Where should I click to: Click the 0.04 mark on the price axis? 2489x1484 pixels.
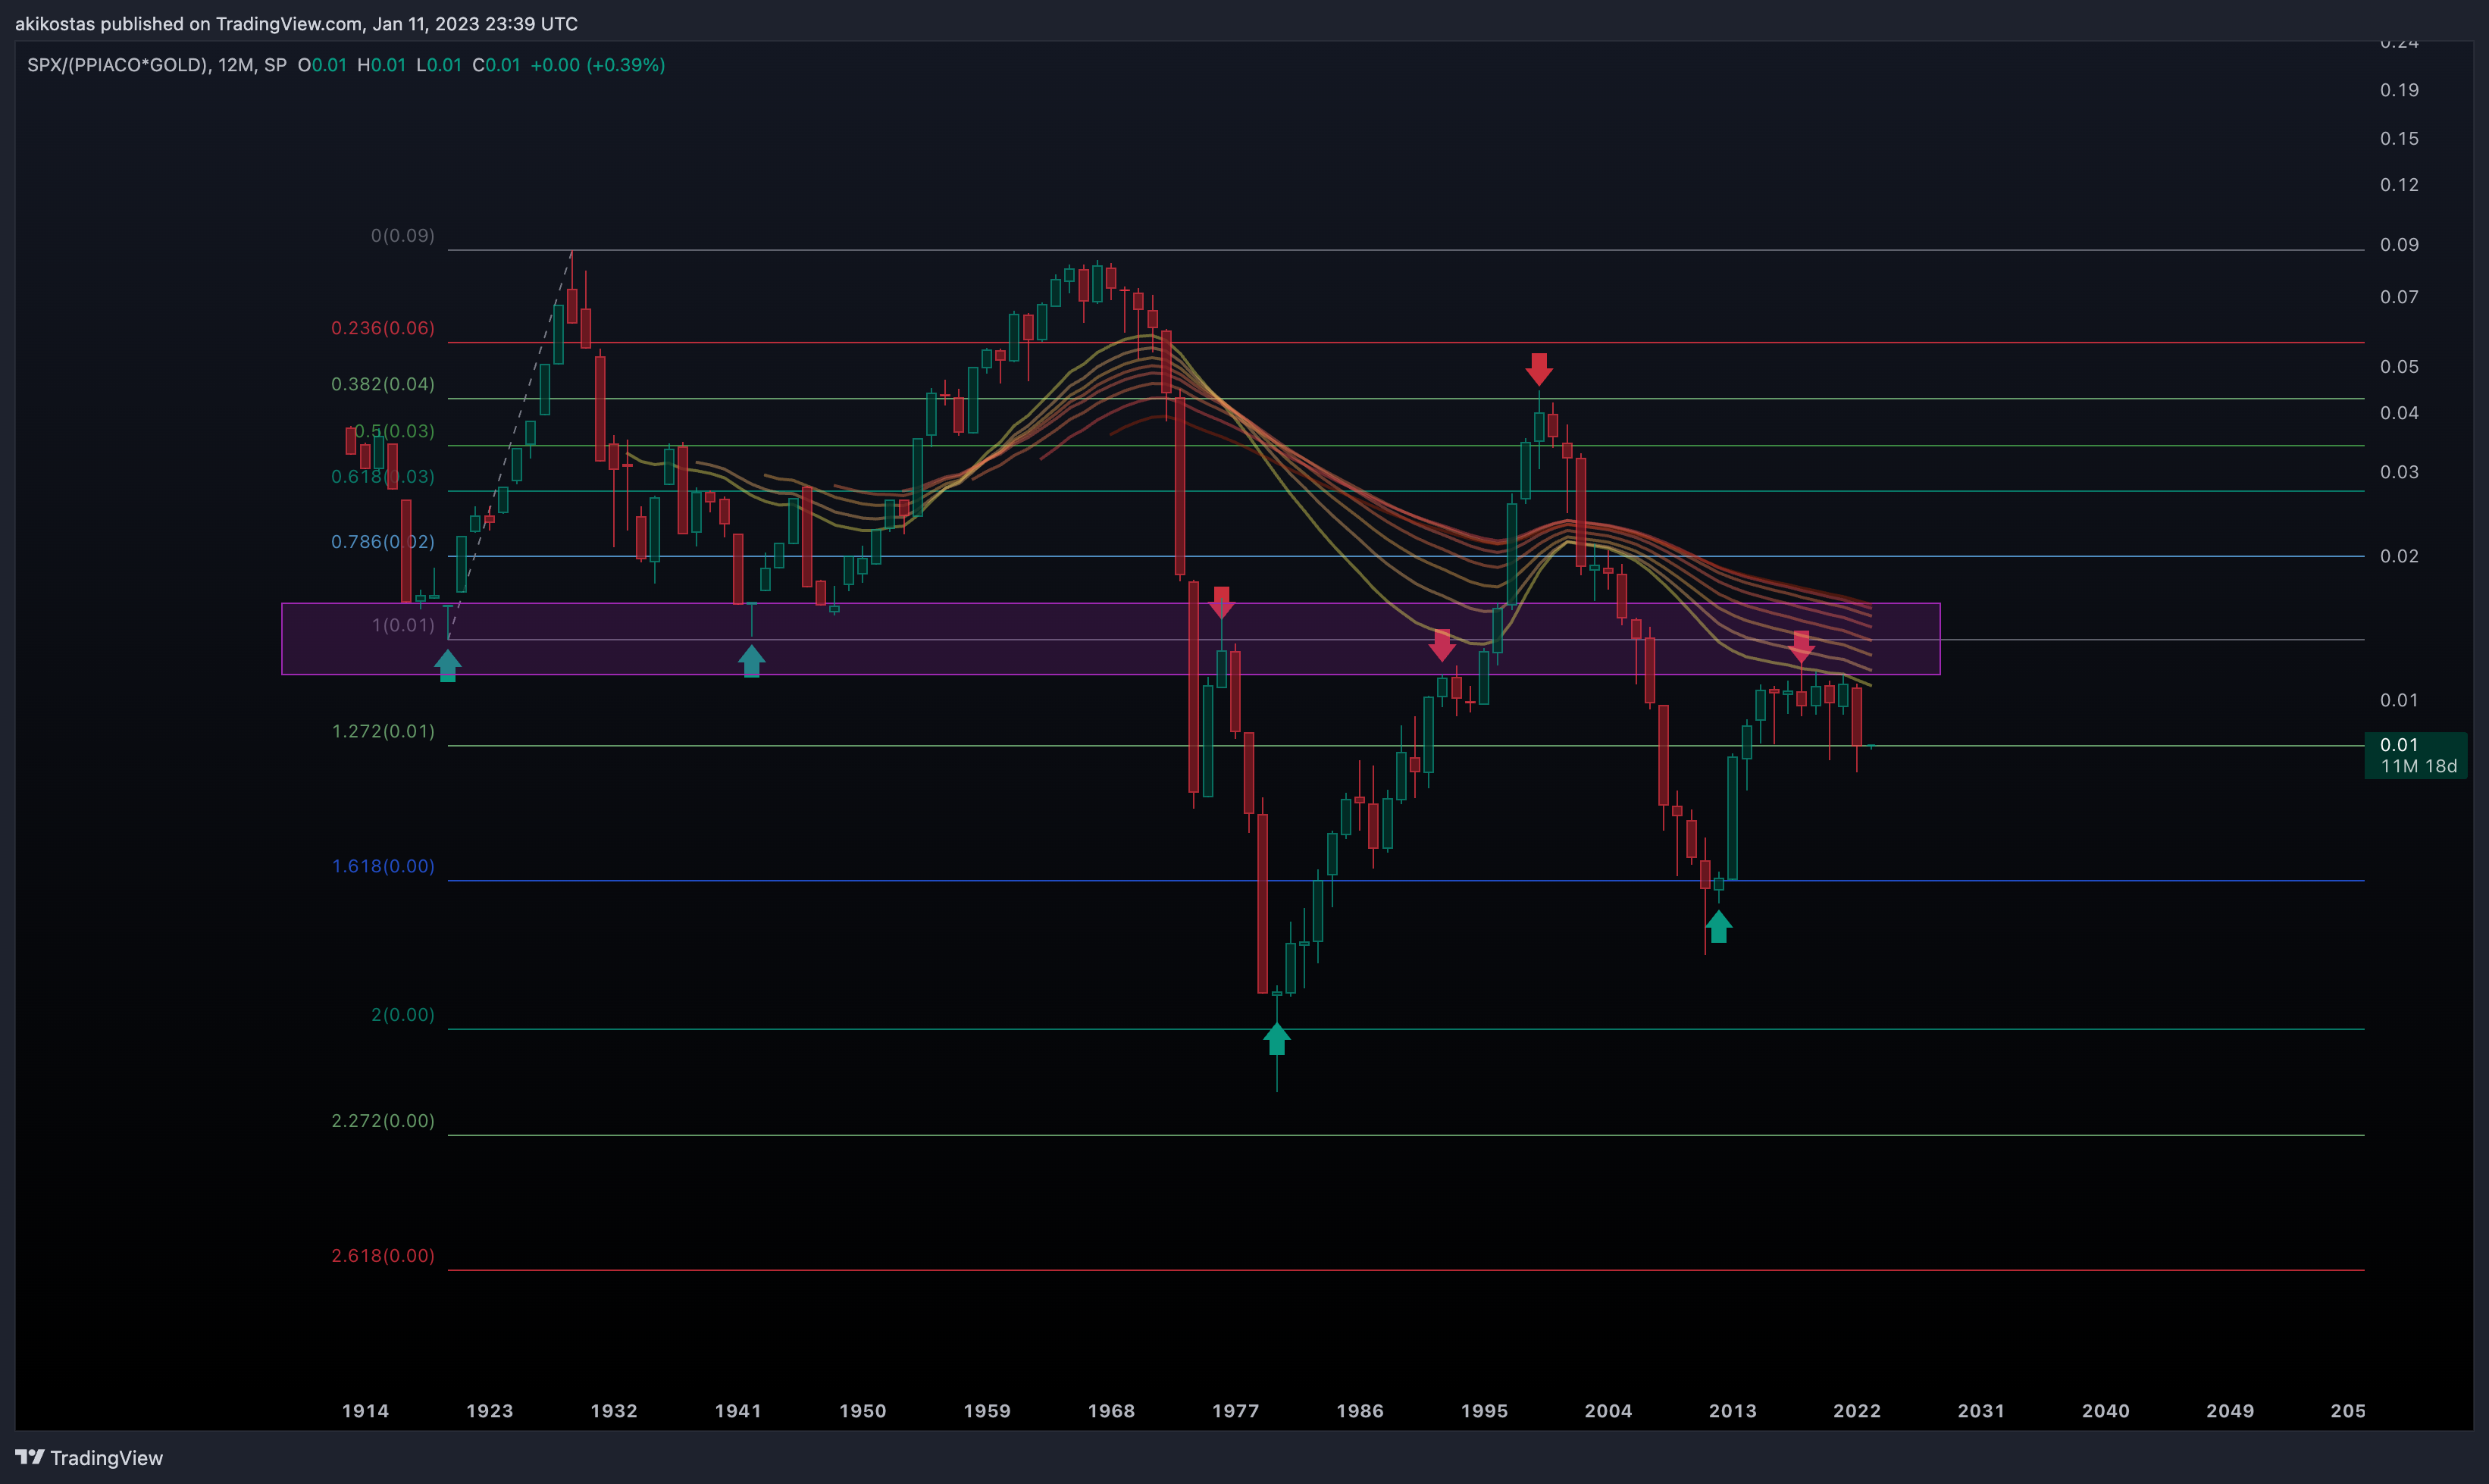pyautogui.click(x=2399, y=413)
